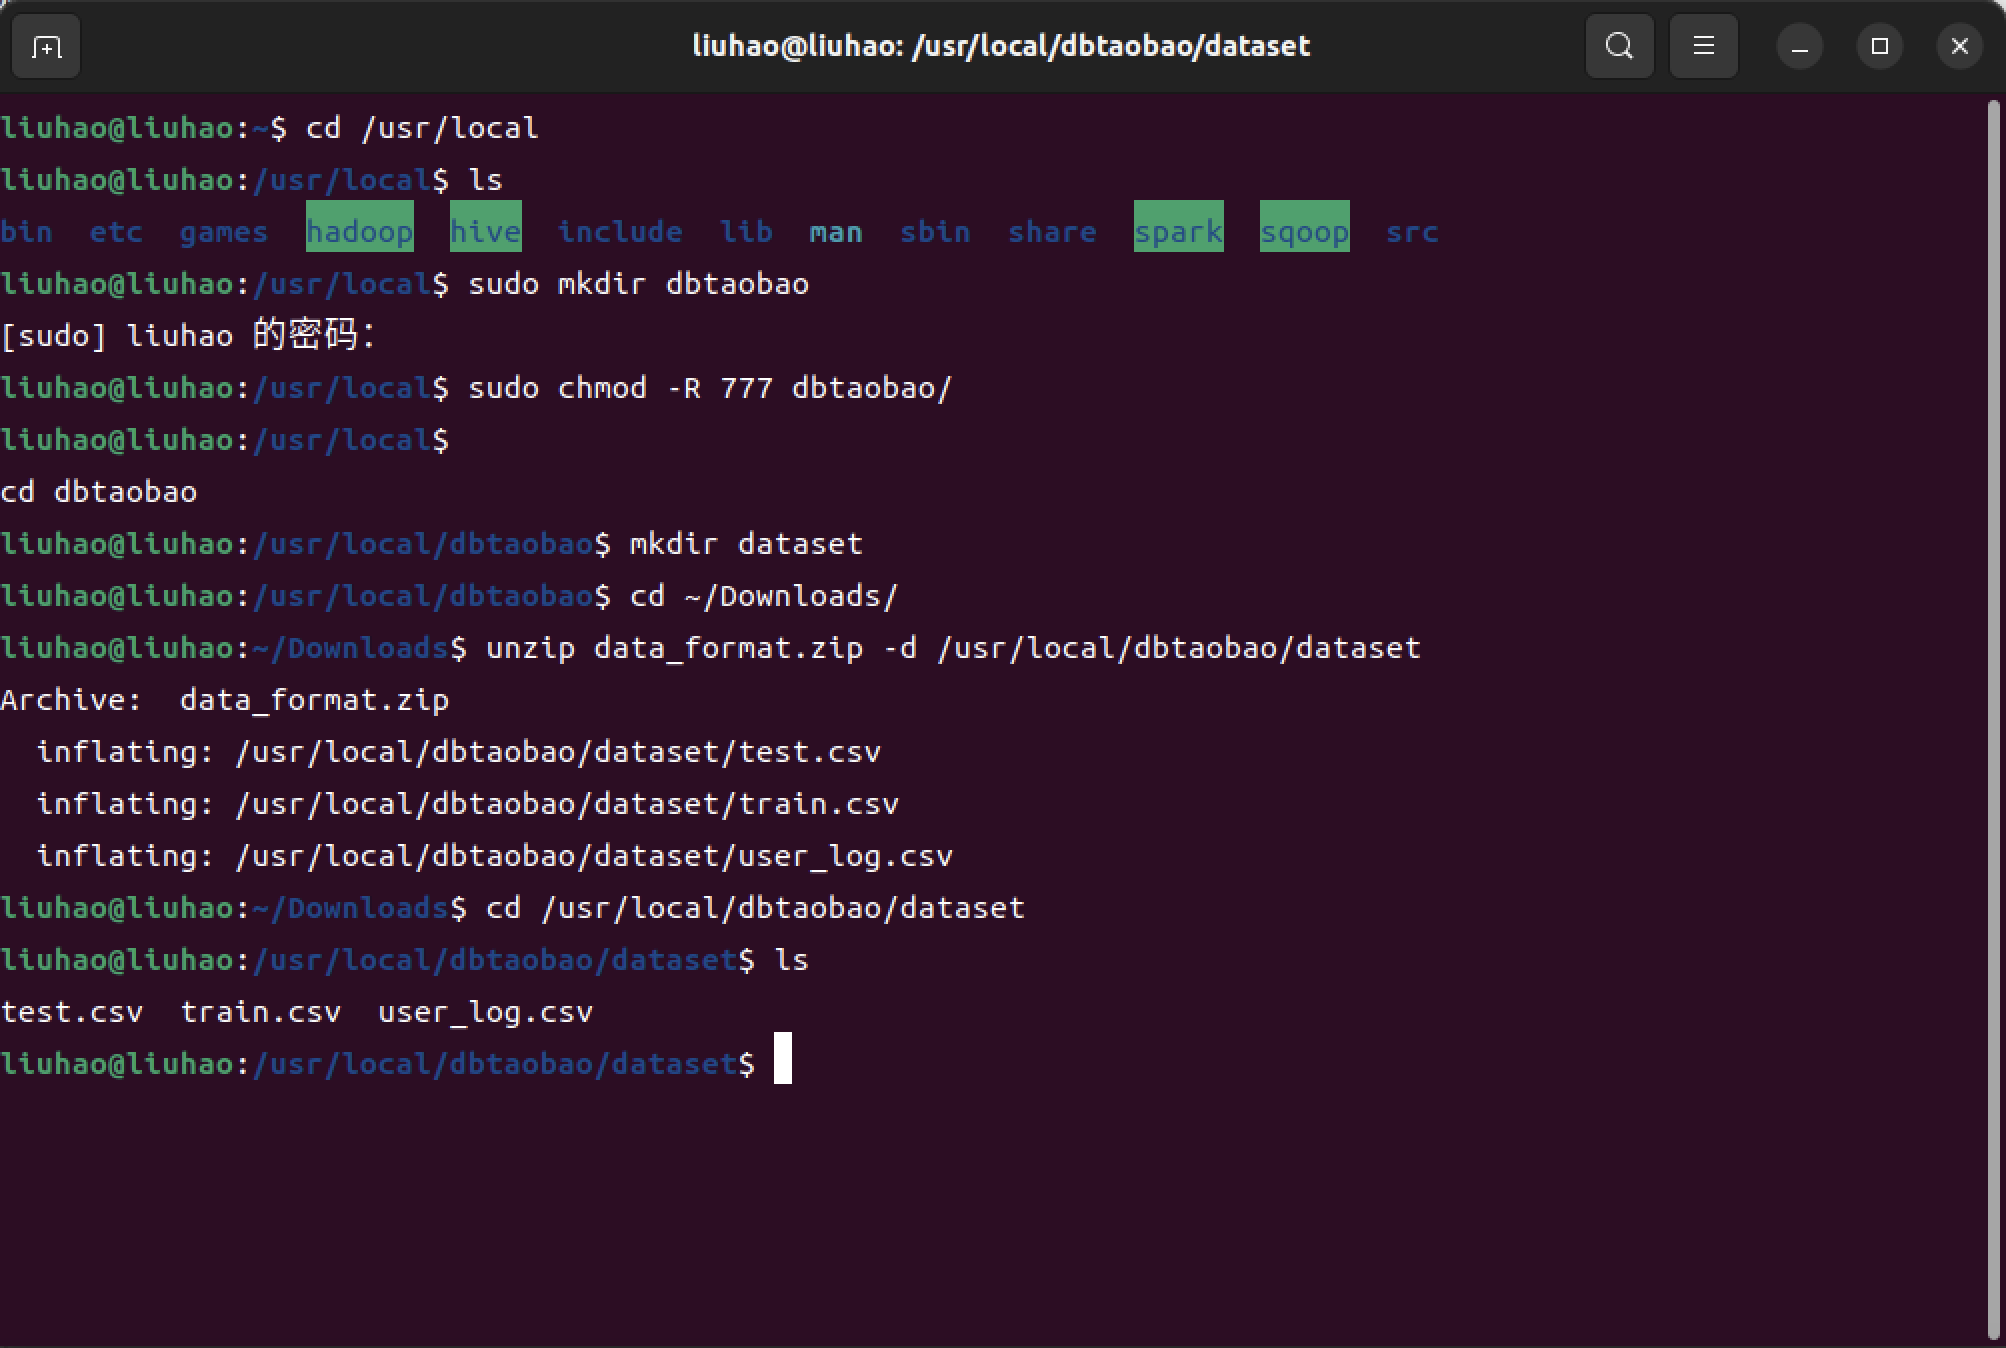This screenshot has height=1348, width=2006.
Task: Click the 'cd /usr/local' command text
Action: pos(422,128)
